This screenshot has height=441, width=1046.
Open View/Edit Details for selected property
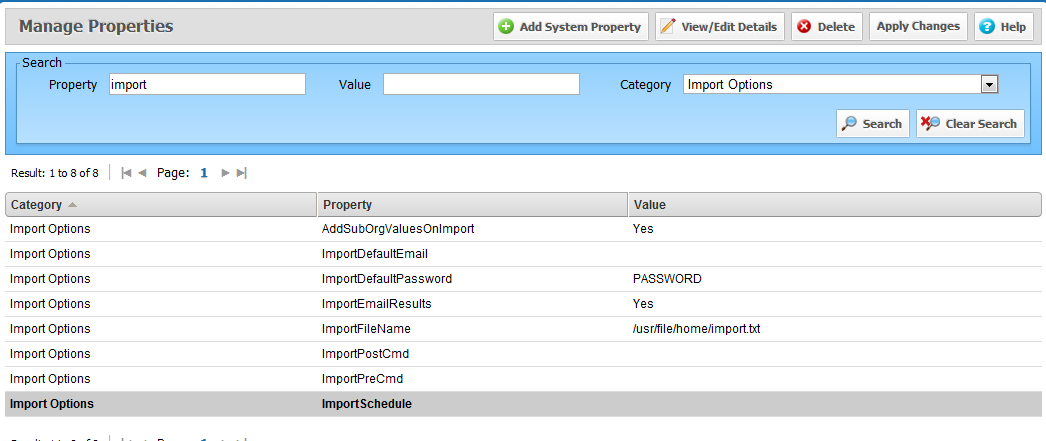719,27
